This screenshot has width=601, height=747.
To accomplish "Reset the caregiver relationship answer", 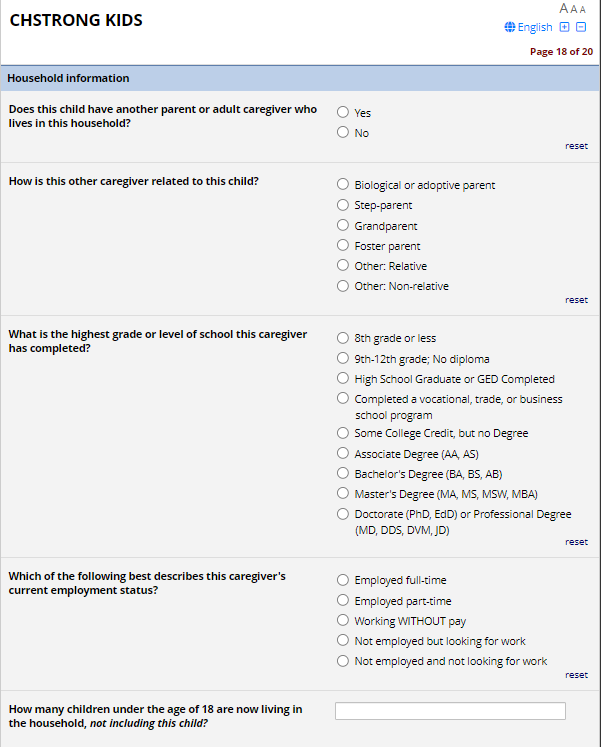I will click(x=576, y=300).
